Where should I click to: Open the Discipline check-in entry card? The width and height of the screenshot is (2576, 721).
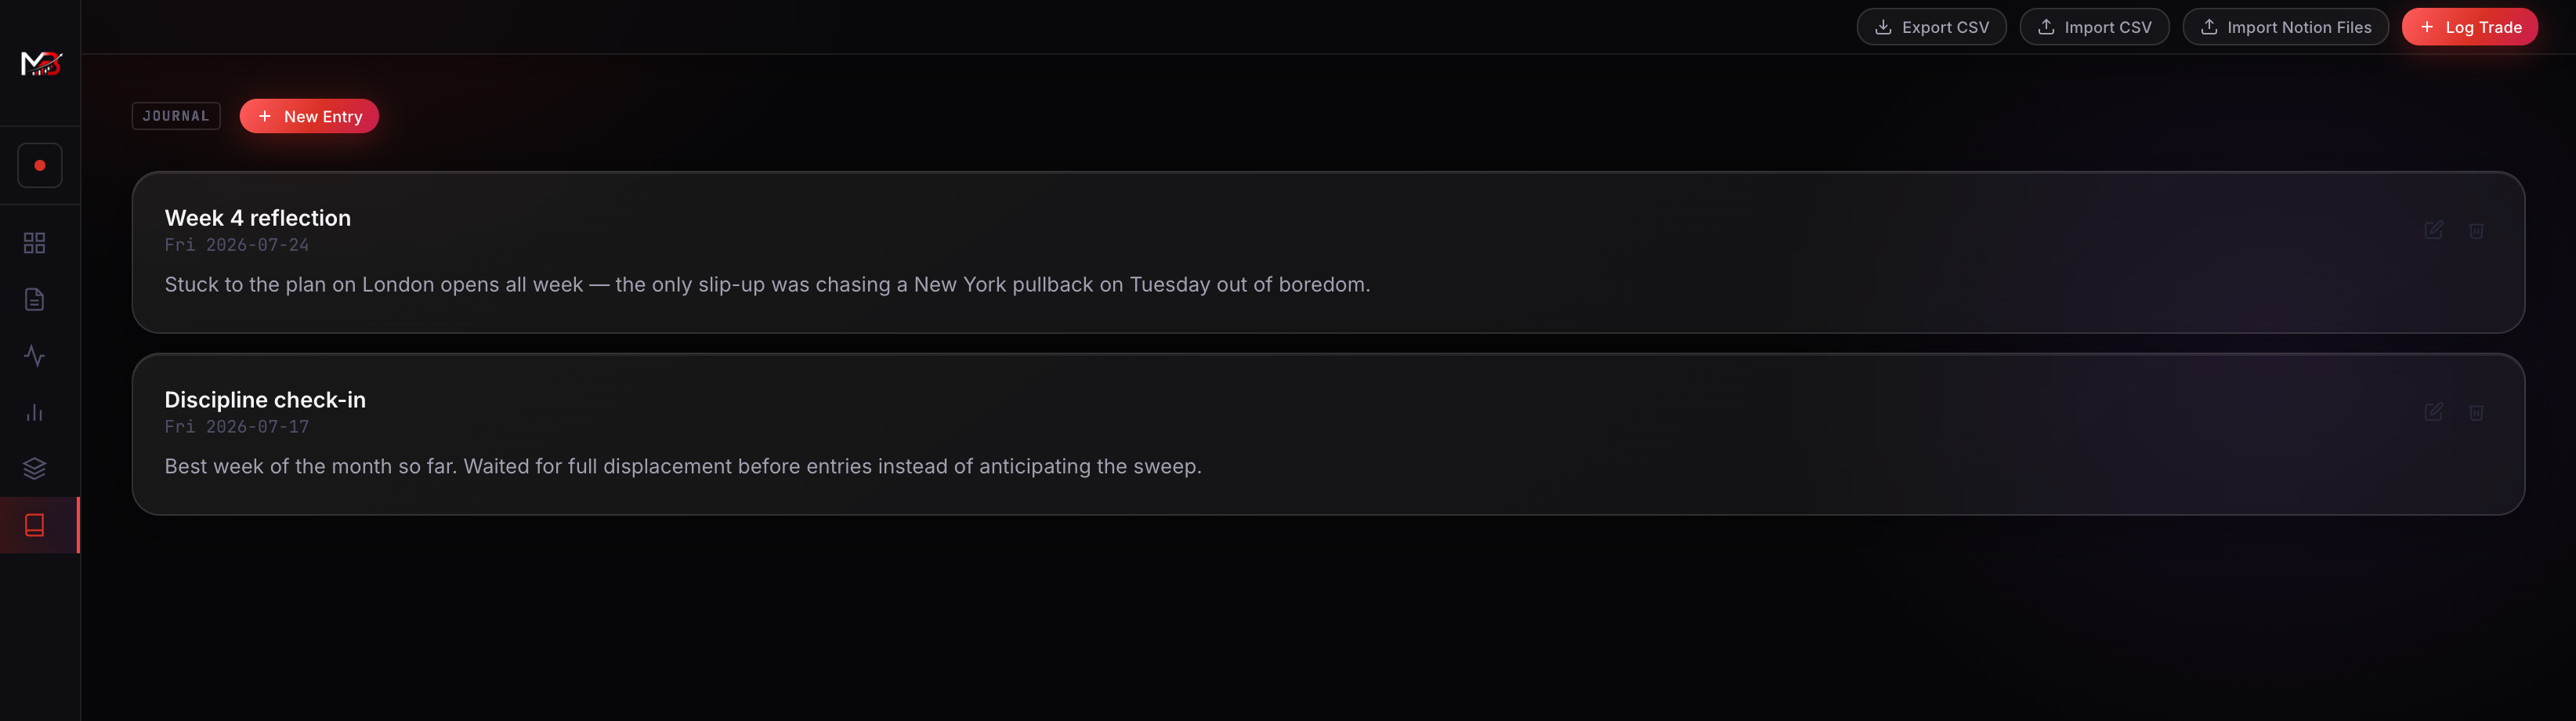pos(1328,434)
